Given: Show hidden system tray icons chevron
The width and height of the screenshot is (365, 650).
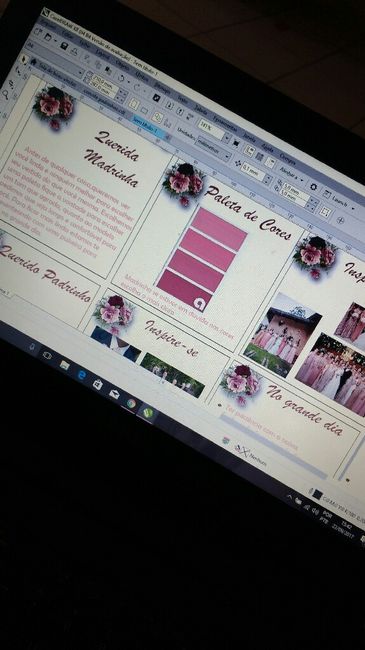Looking at the screenshot, I should point(289,496).
